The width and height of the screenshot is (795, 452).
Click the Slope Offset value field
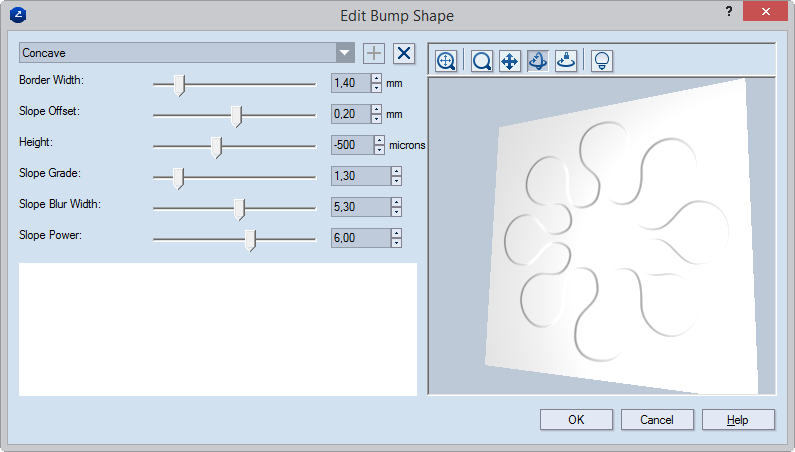351,114
